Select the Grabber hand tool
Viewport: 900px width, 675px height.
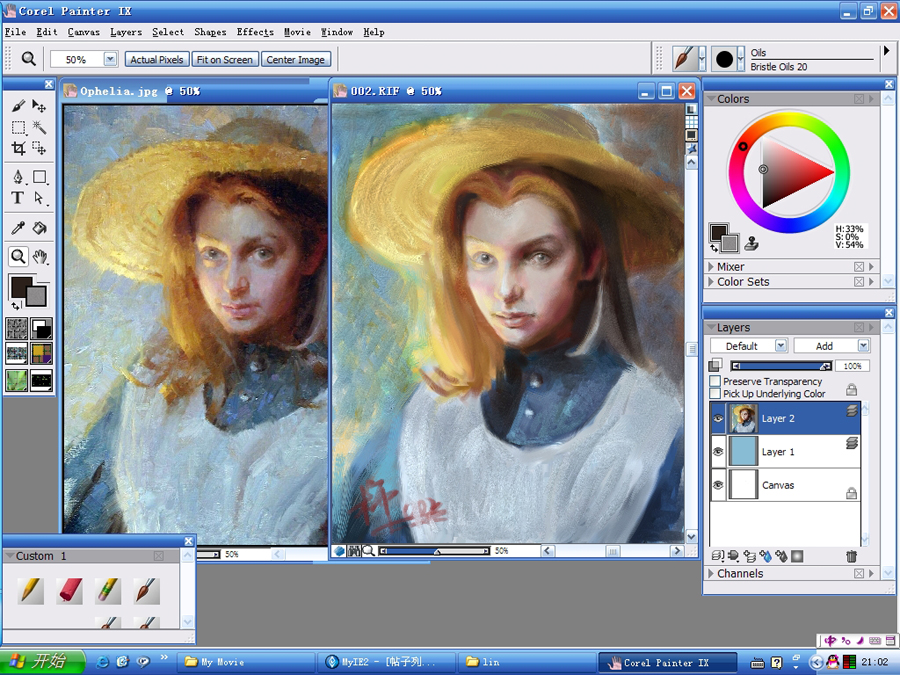point(39,257)
